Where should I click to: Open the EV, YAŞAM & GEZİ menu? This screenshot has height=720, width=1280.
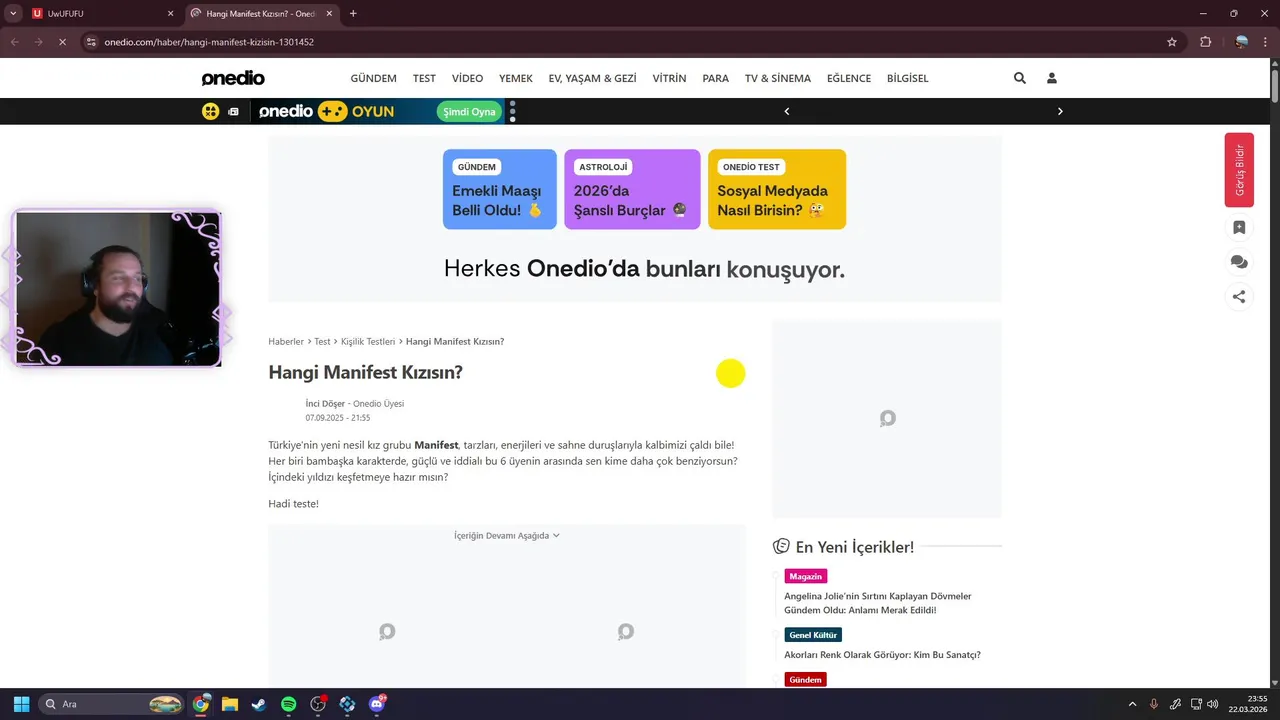pos(592,78)
